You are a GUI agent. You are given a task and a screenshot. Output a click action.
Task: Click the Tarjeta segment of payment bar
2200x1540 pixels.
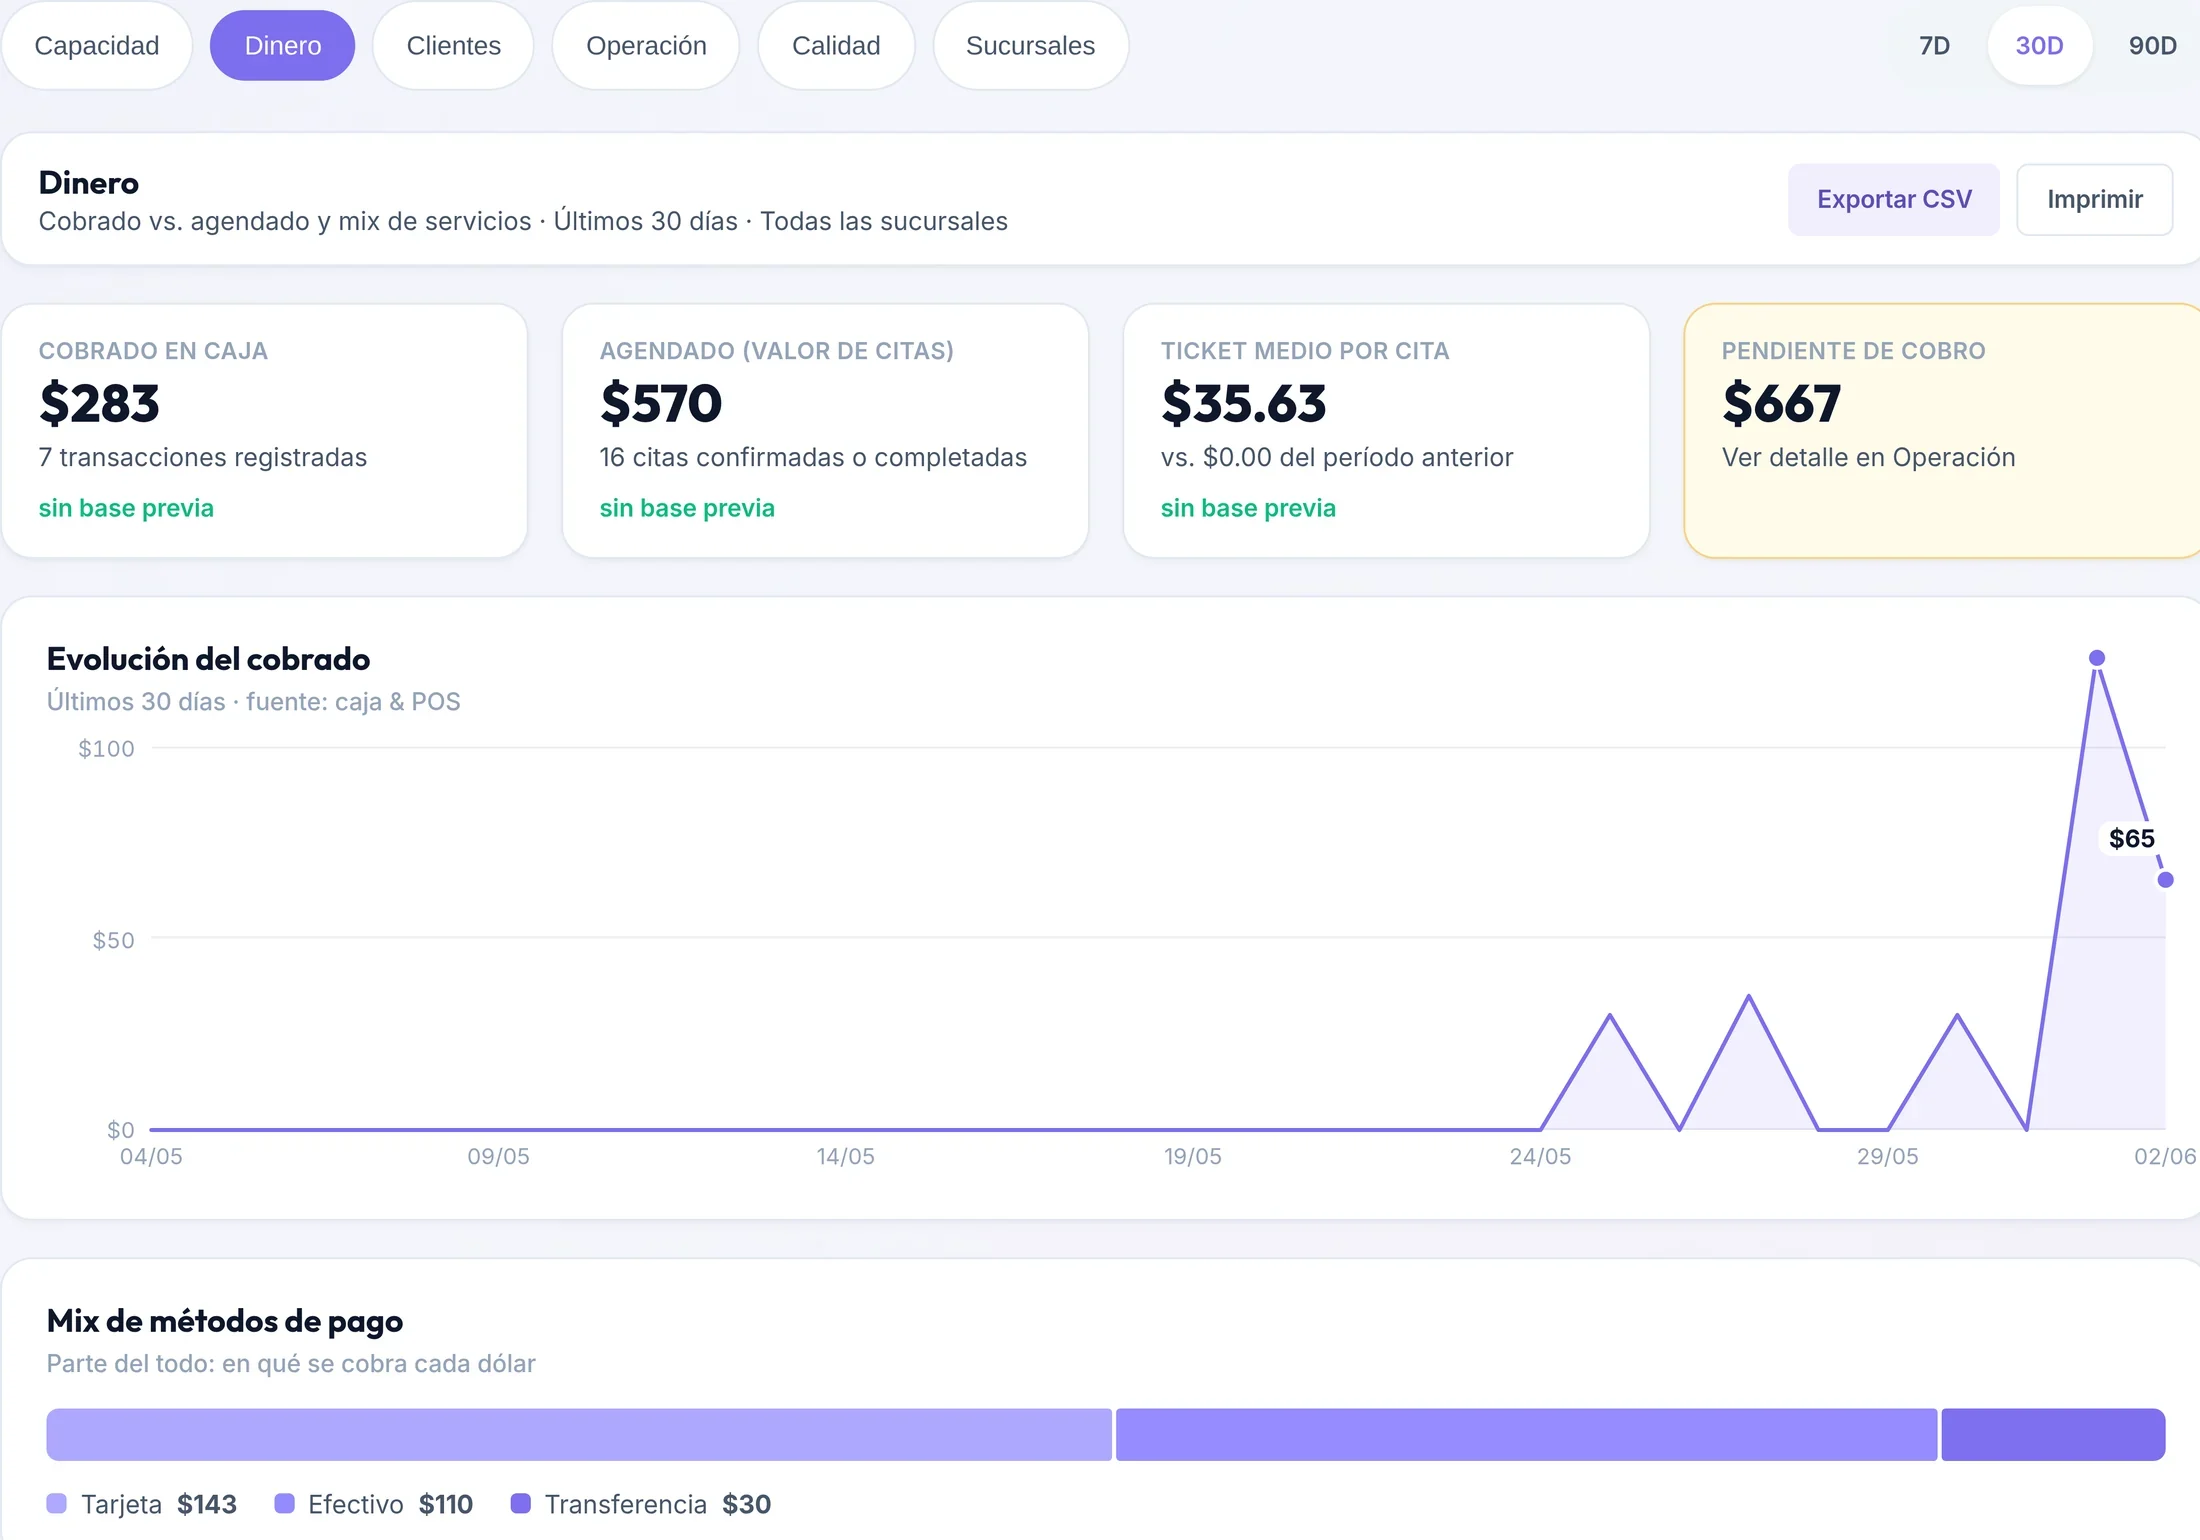(579, 1435)
